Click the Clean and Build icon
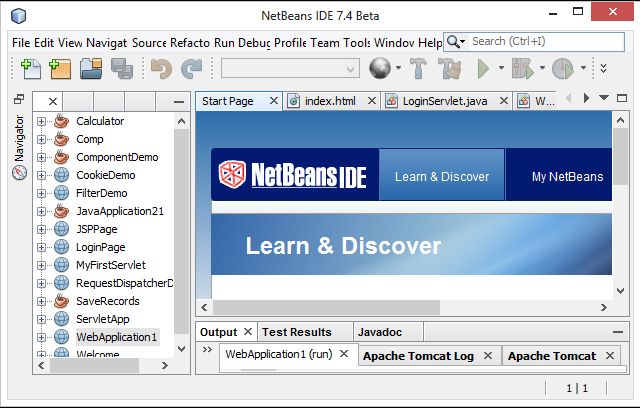640x408 pixels. [x=449, y=68]
